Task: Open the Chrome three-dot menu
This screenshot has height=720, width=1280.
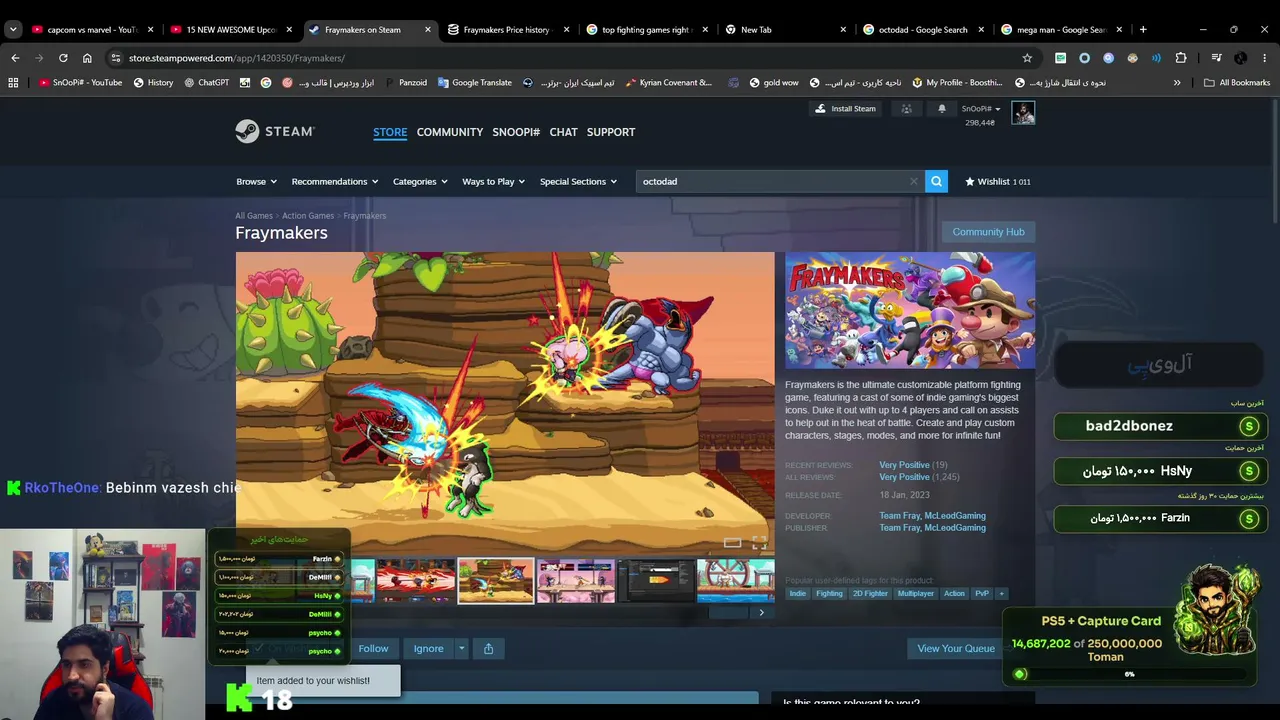Action: coord(1265,58)
